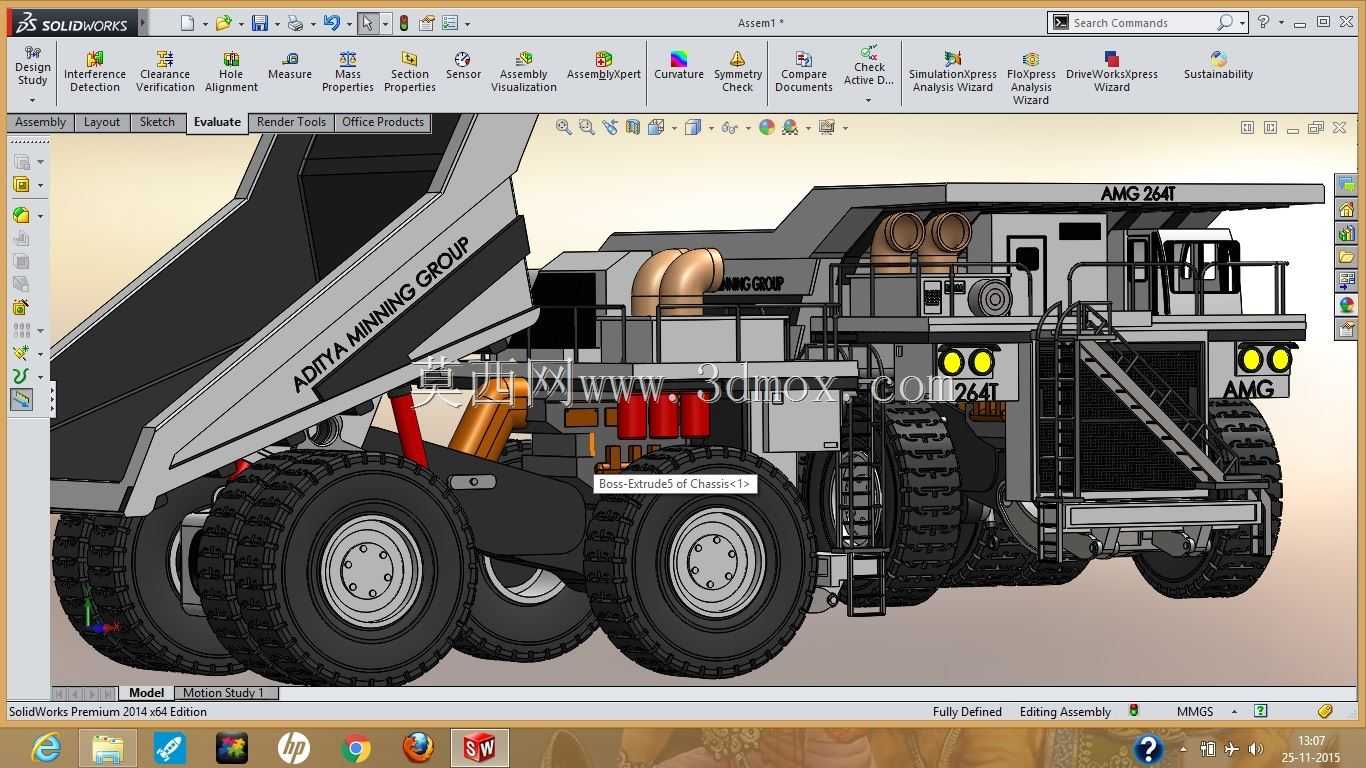The image size is (1366, 768).
Task: Create a new document
Action: point(188,23)
